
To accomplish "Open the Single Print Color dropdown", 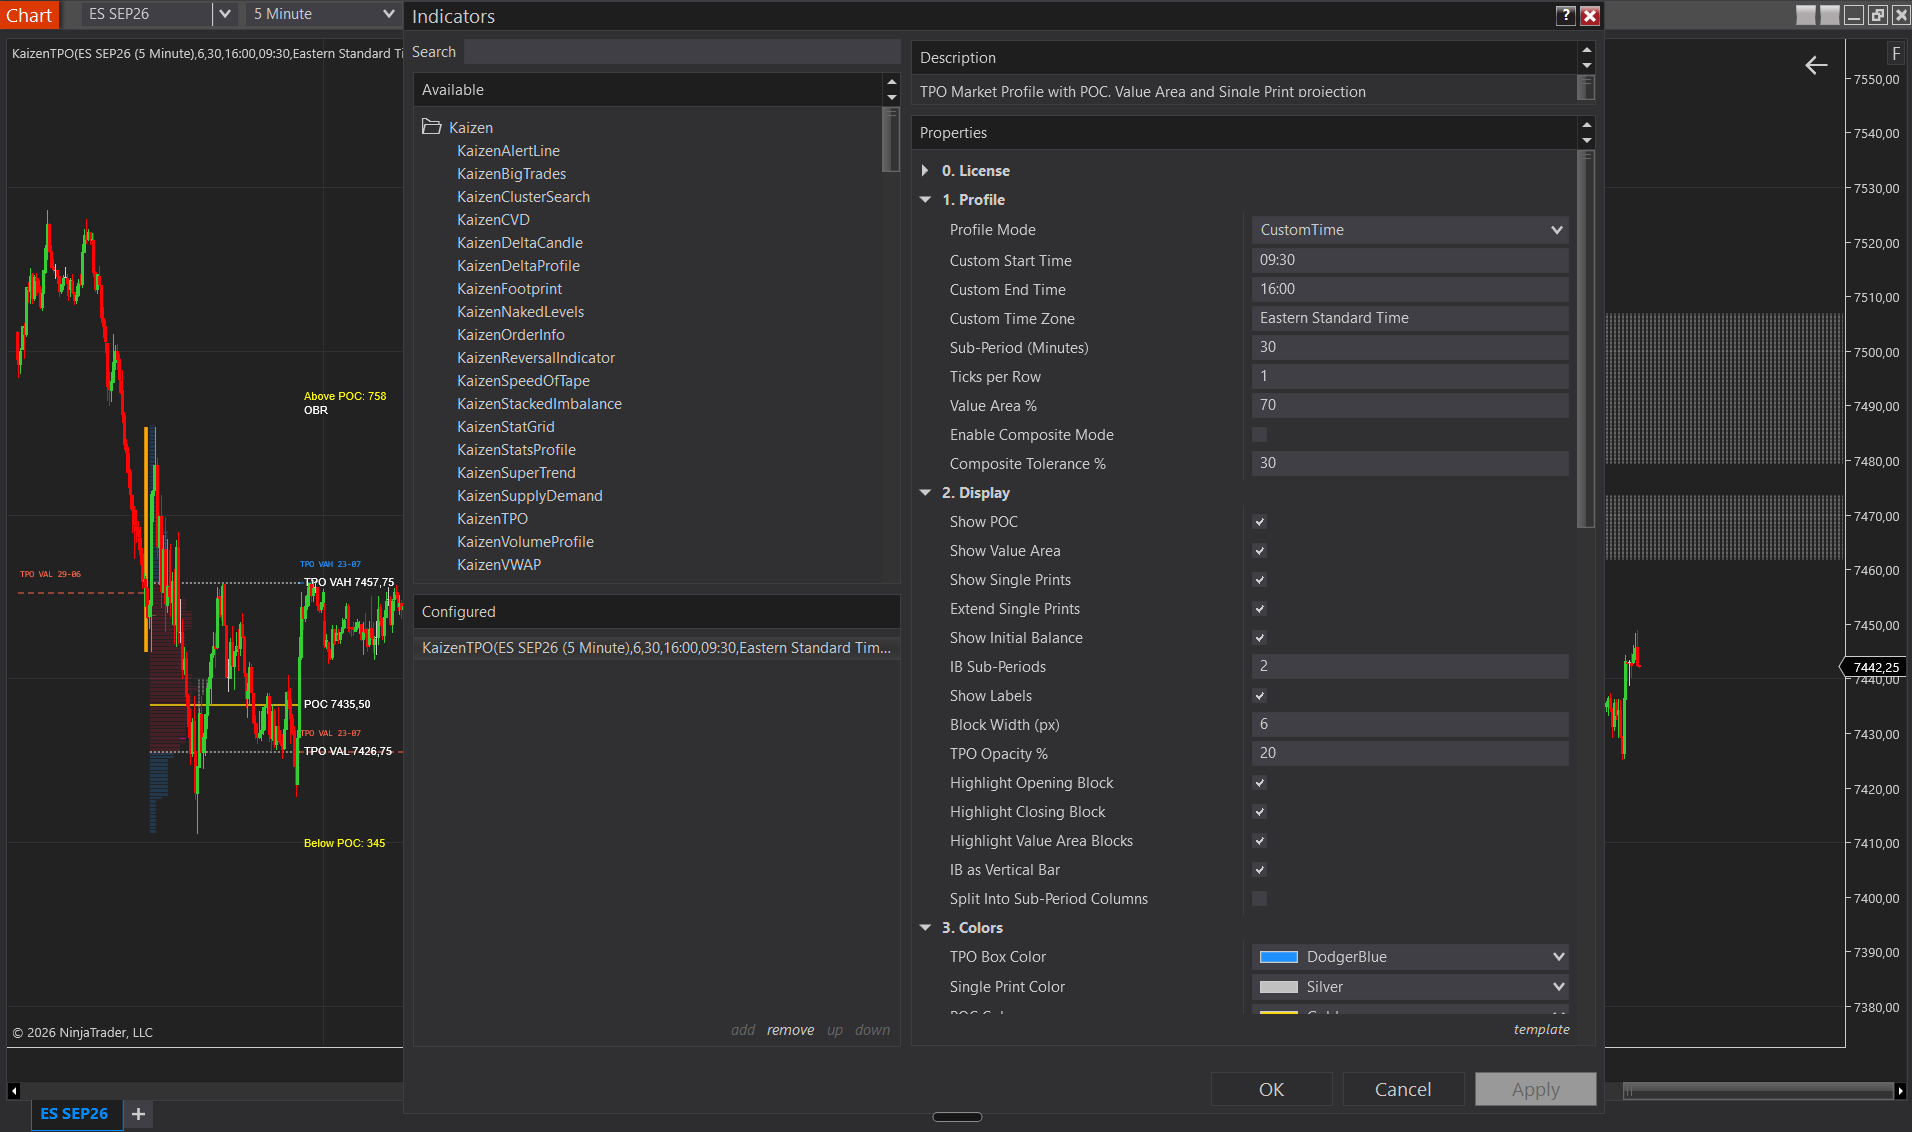I will (1410, 987).
